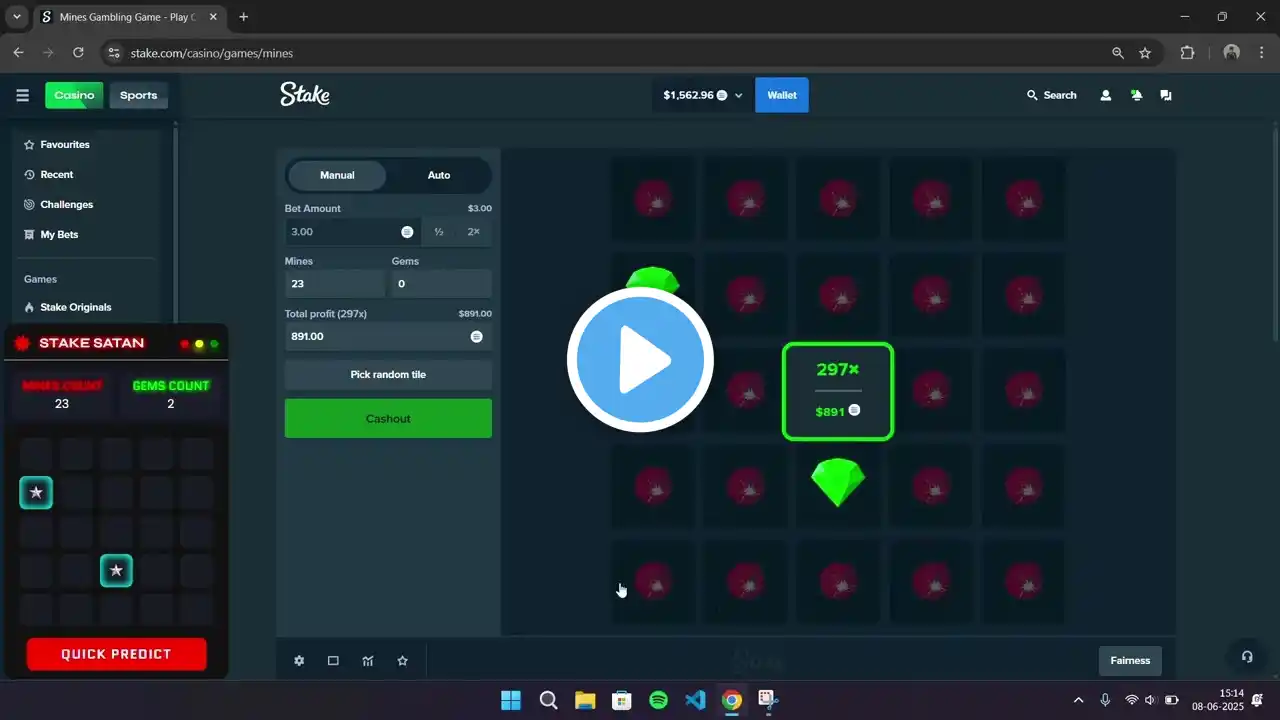The height and width of the screenshot is (720, 1280).
Task: Switch to the Sports section
Action: [x=138, y=95]
